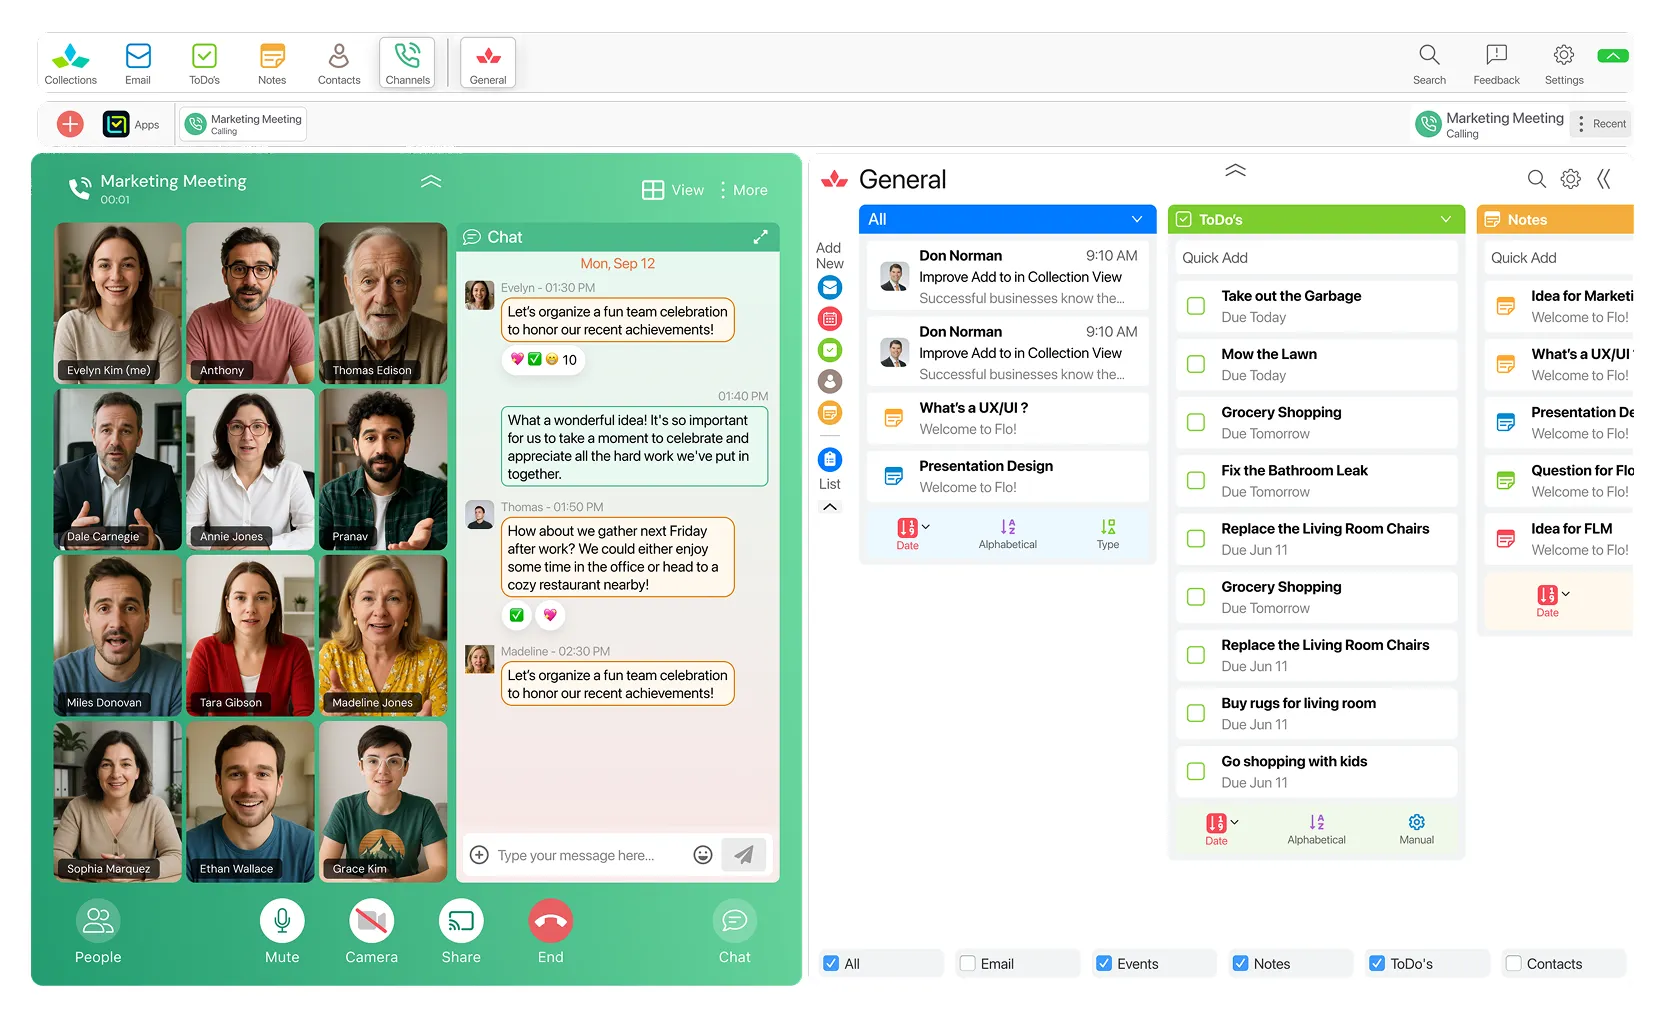1659x1012 pixels.
Task: Open the More menu in the call
Action: (744, 190)
